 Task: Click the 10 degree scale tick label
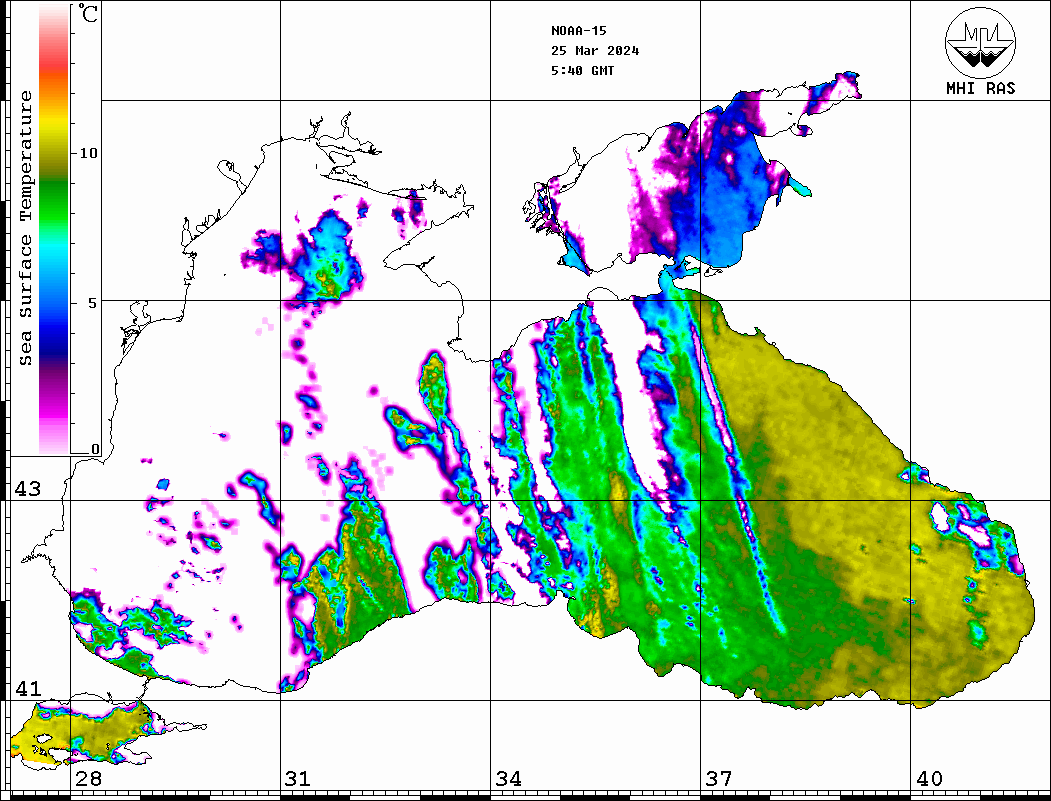(89, 153)
